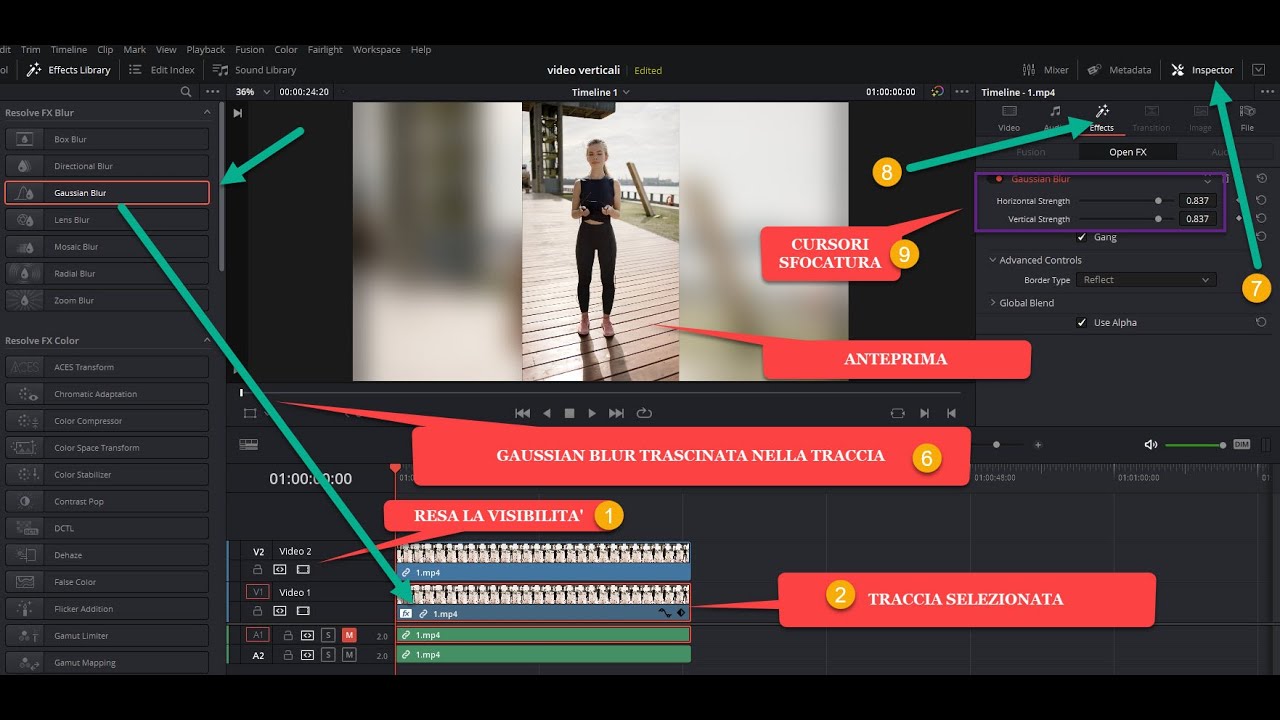Click the search icon in Effects Library
Screen dimensions: 1280x720
tap(185, 91)
